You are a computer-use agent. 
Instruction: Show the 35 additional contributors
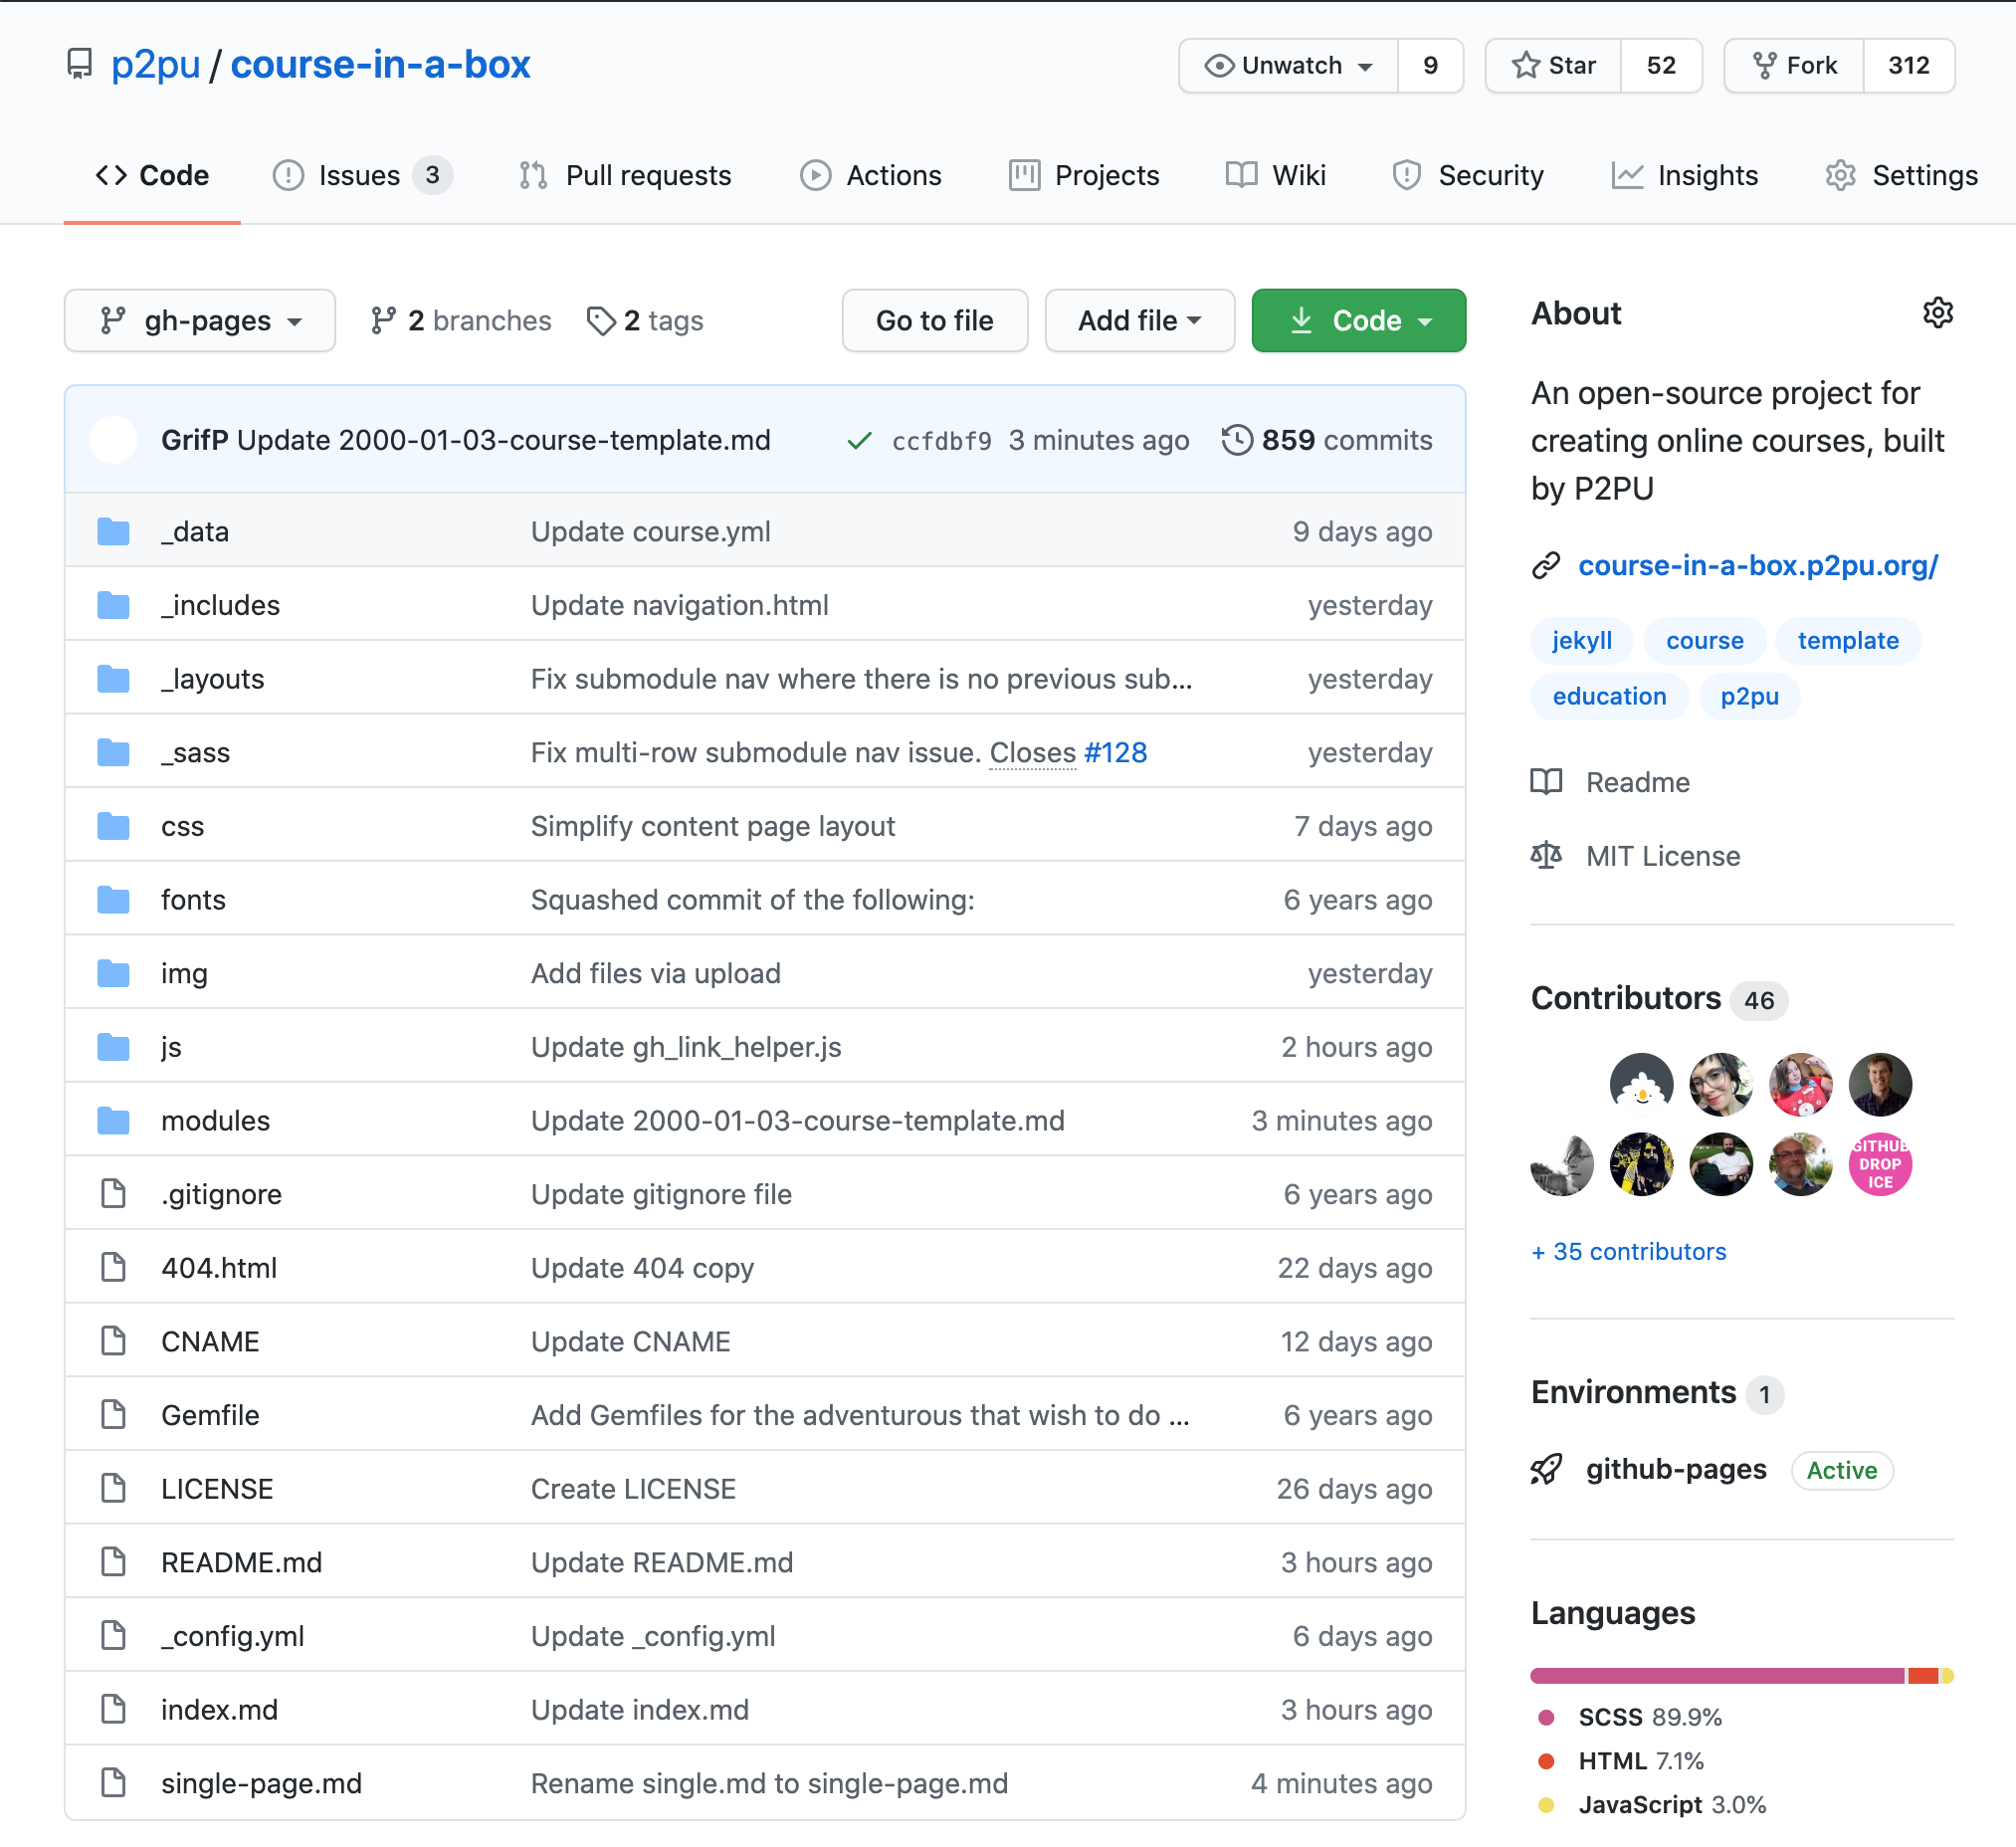pyautogui.click(x=1628, y=1251)
